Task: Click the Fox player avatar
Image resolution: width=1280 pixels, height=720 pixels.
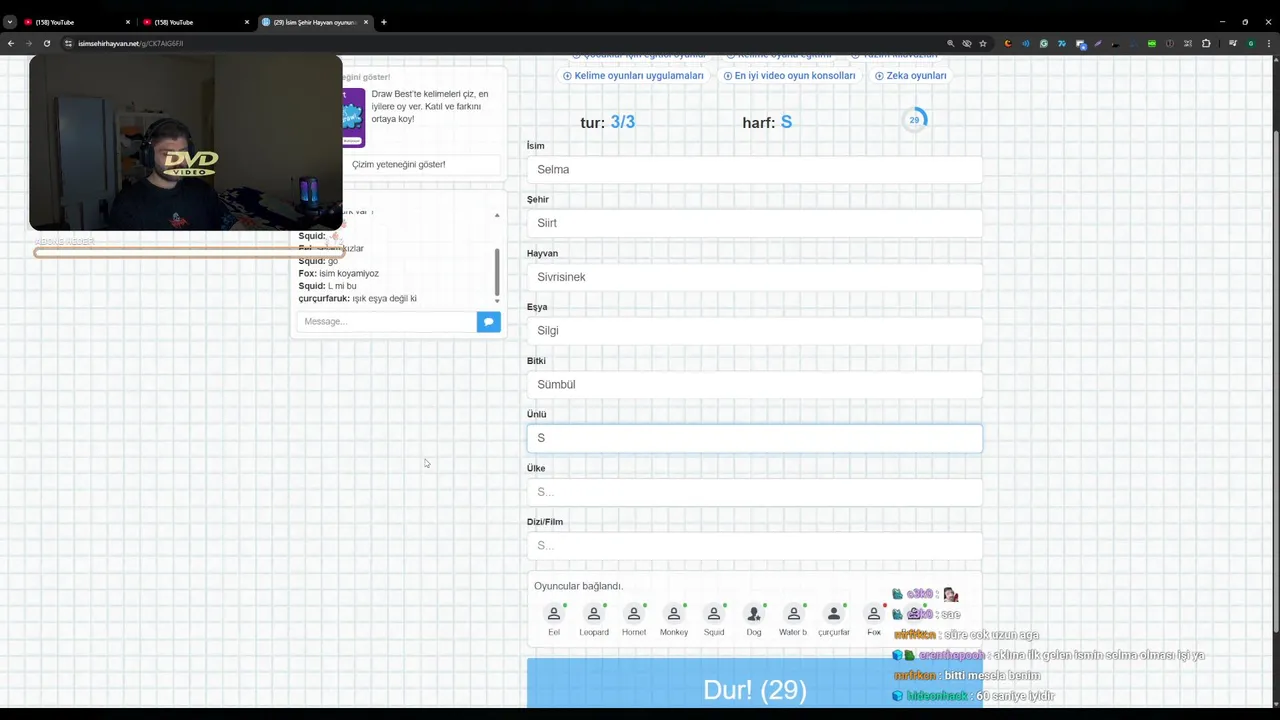Action: pyautogui.click(x=874, y=614)
